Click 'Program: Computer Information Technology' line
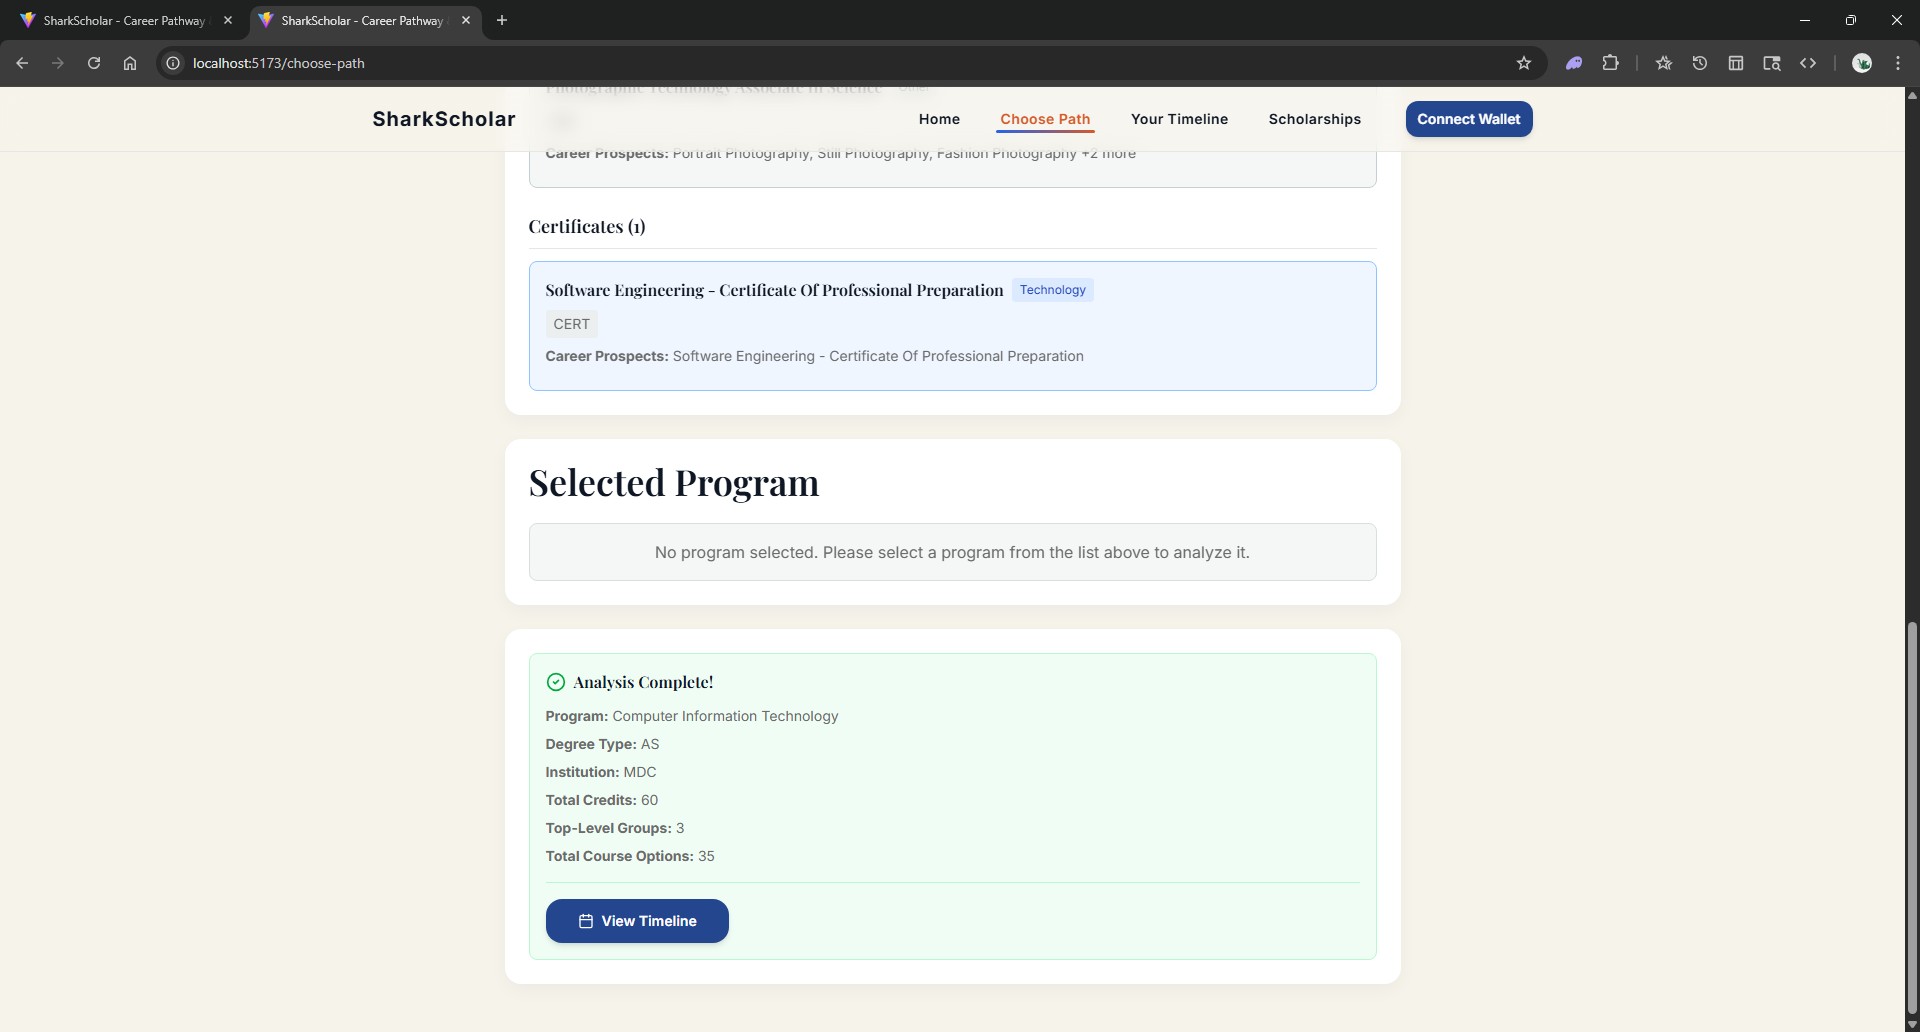Screen dimensions: 1920x1032 (x=692, y=716)
